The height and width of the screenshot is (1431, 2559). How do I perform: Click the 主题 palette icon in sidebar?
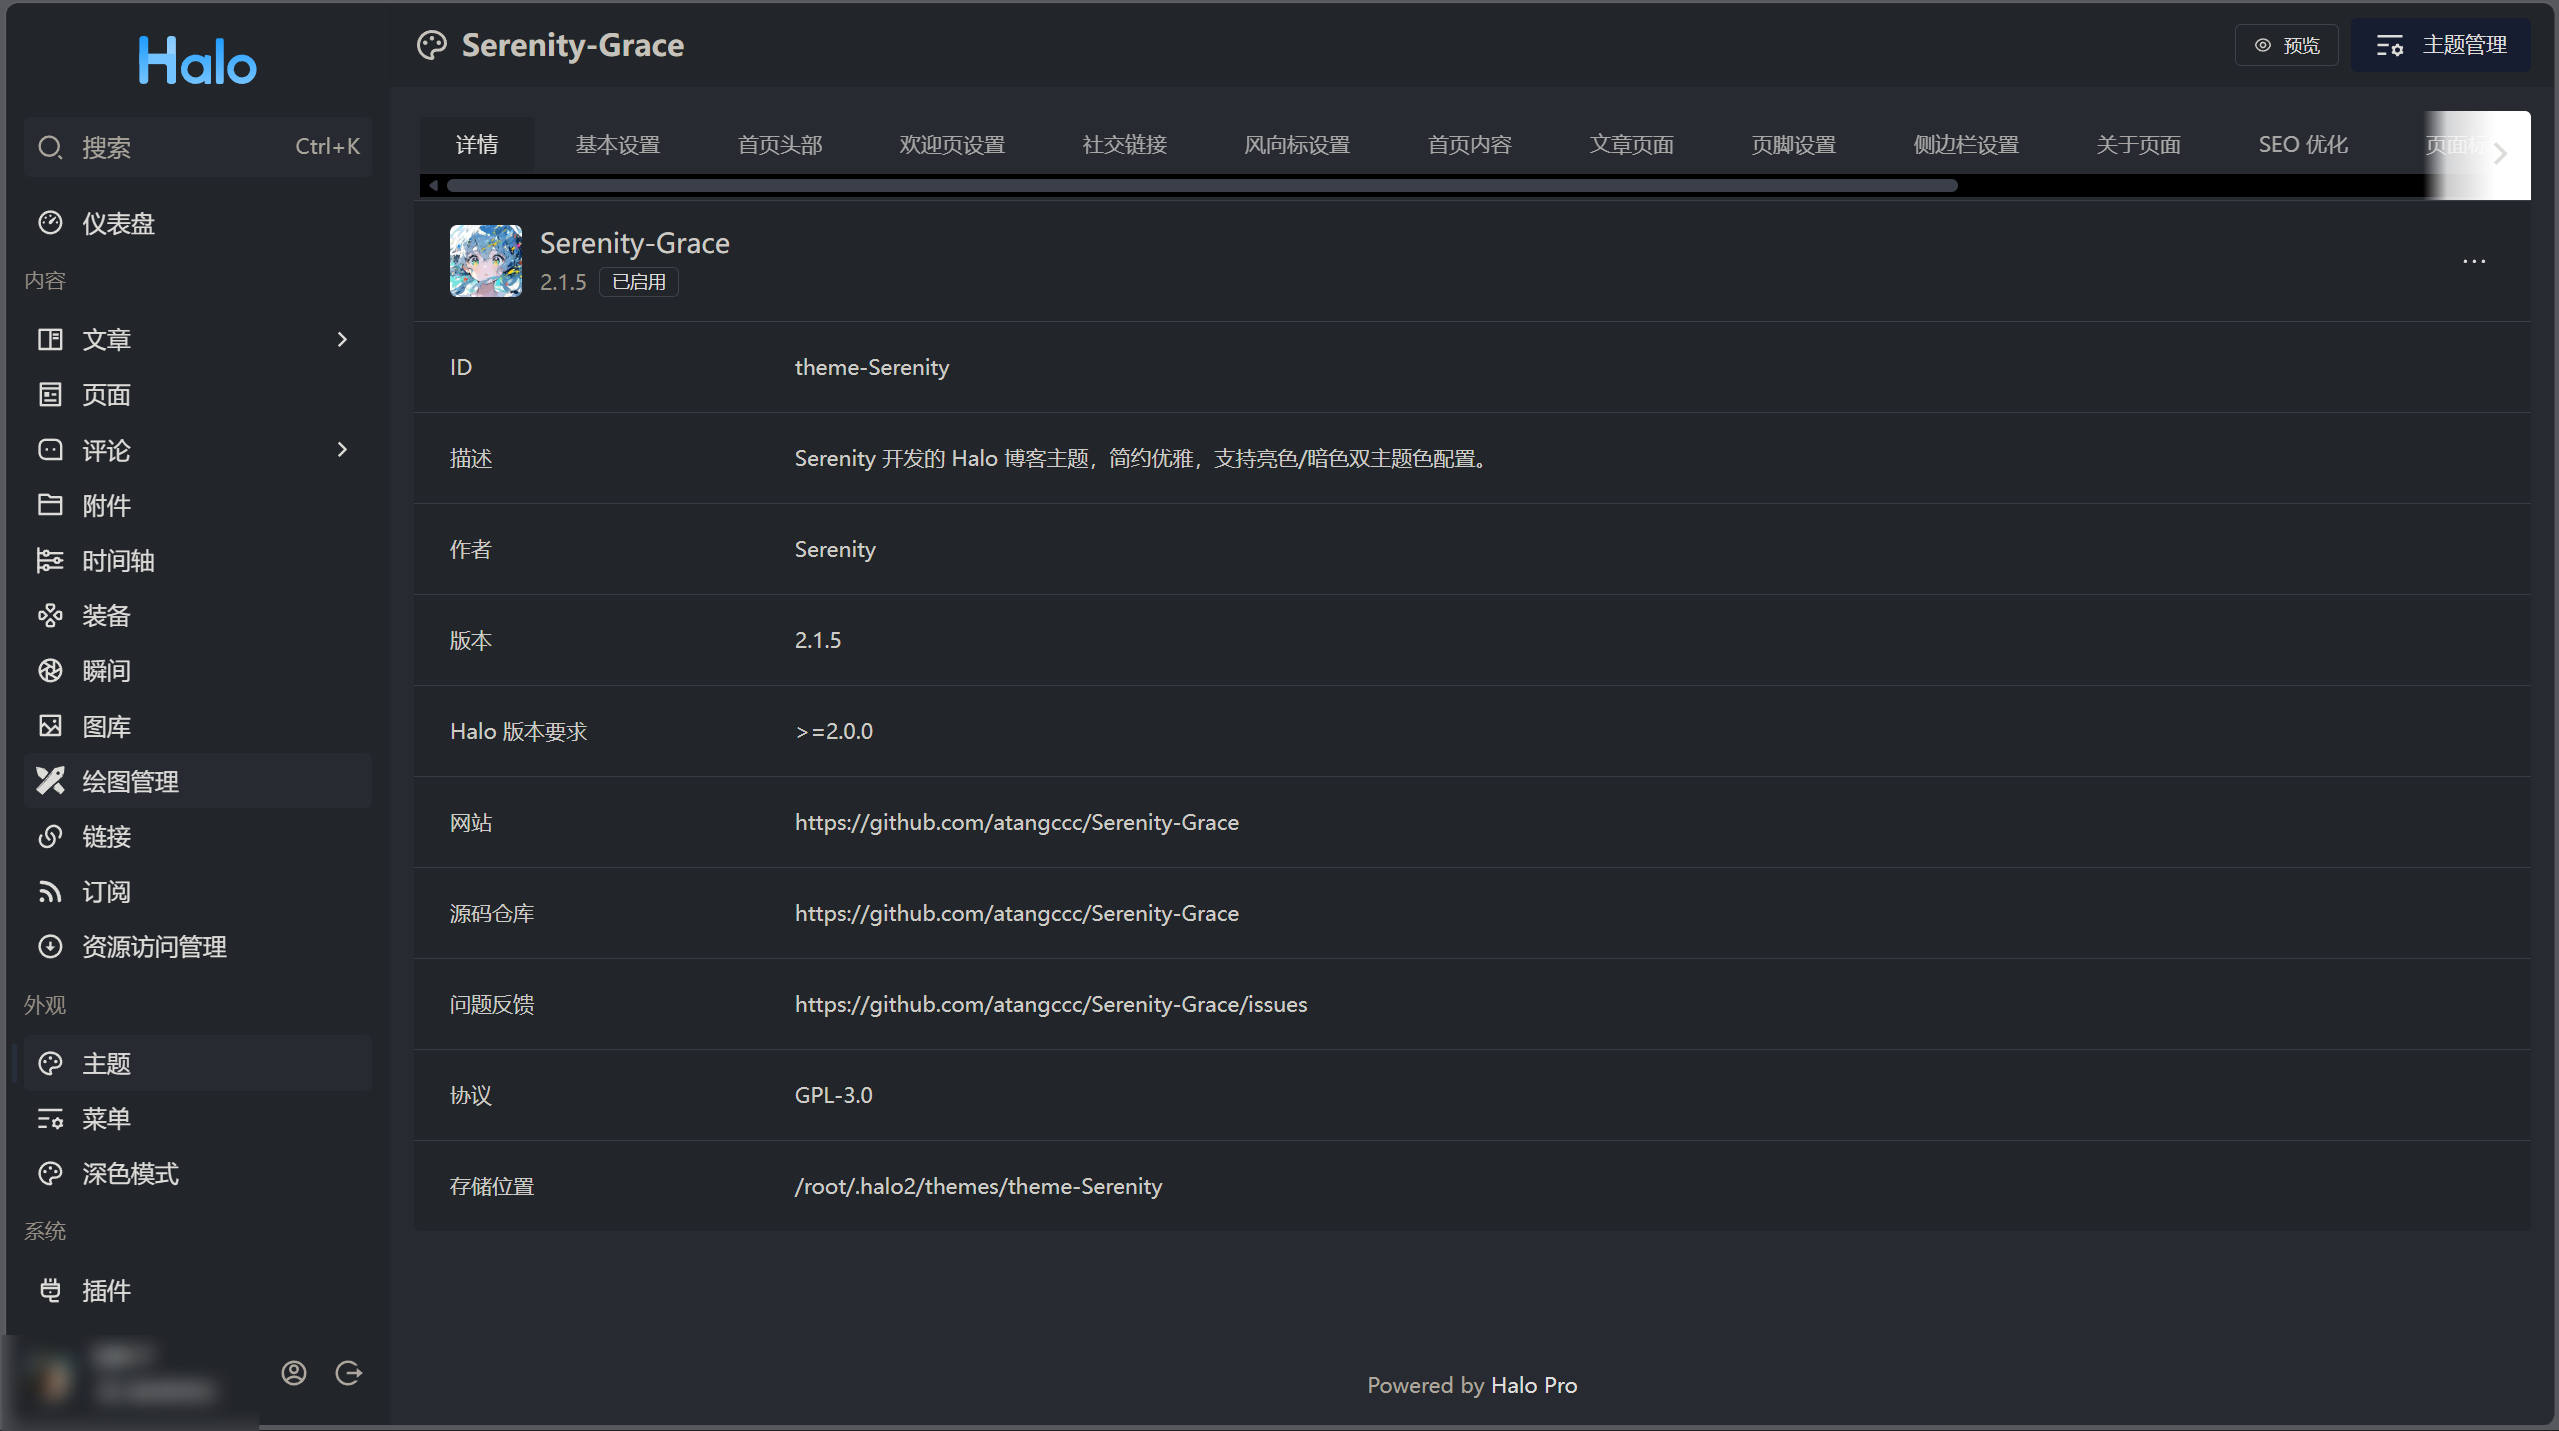click(50, 1063)
